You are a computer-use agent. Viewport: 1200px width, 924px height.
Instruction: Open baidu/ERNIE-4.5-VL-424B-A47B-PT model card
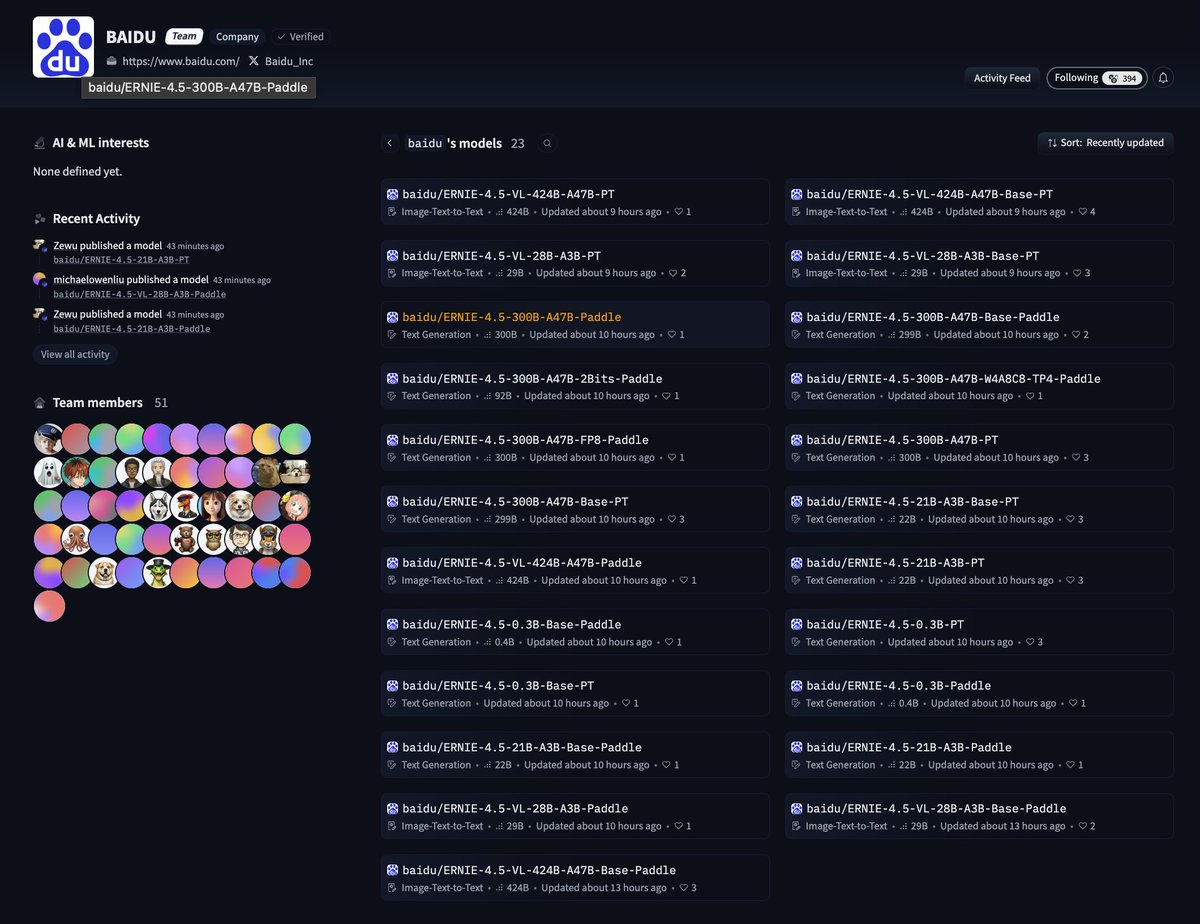(575, 202)
